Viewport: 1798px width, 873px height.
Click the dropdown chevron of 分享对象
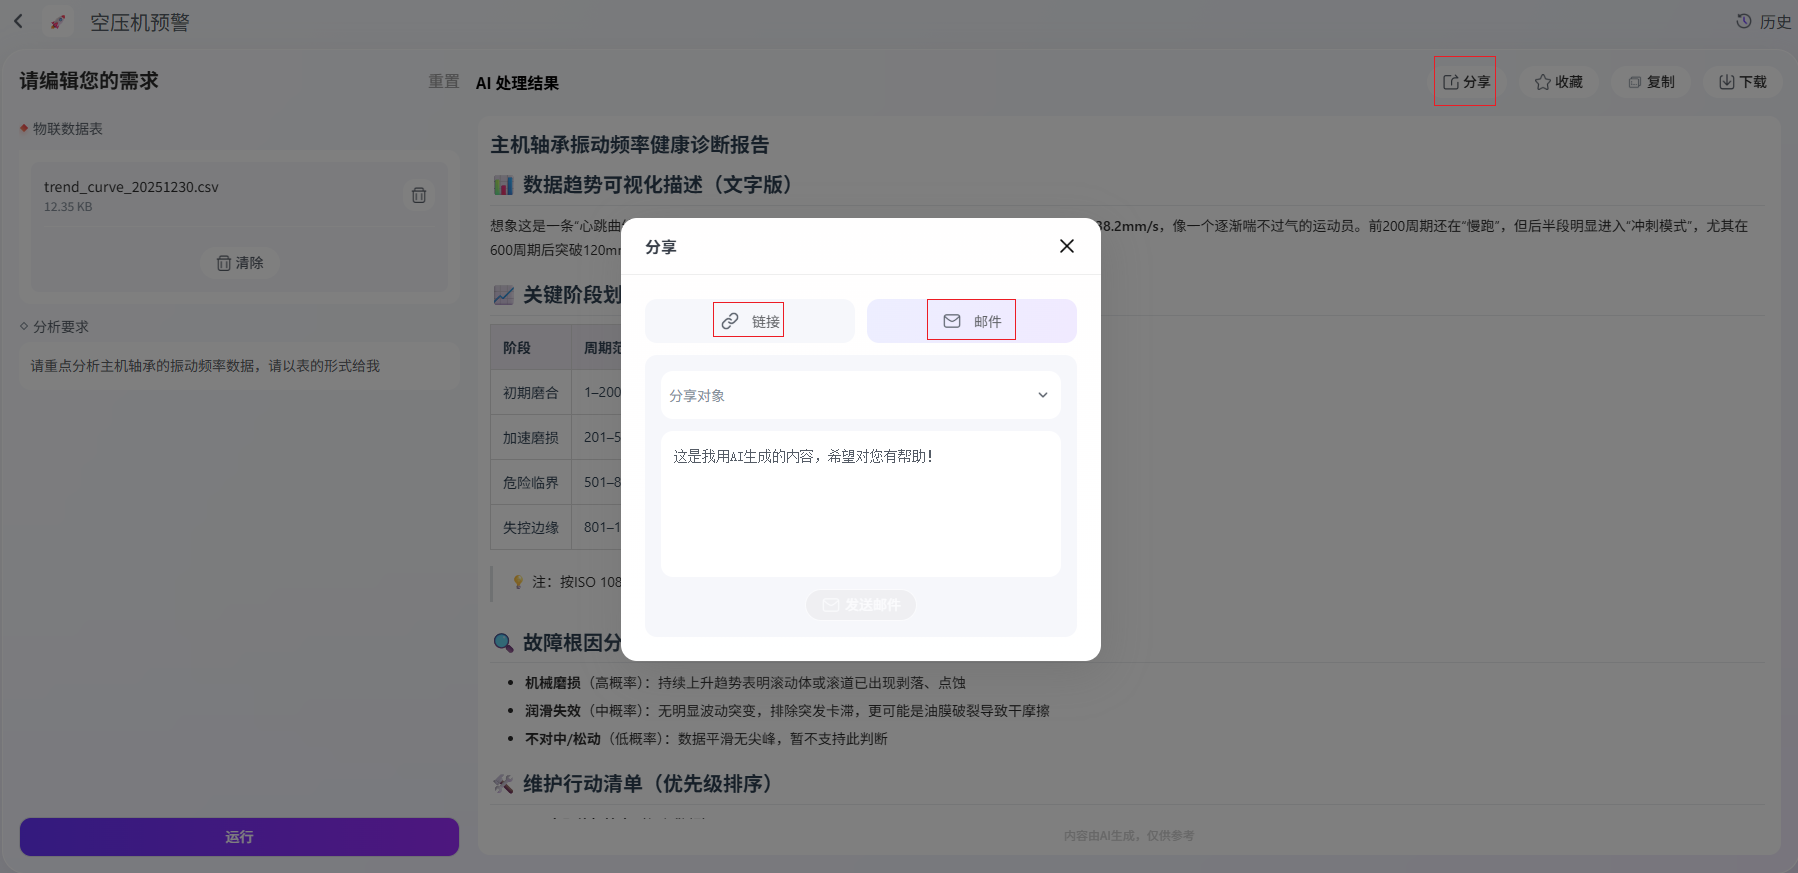point(1043,395)
